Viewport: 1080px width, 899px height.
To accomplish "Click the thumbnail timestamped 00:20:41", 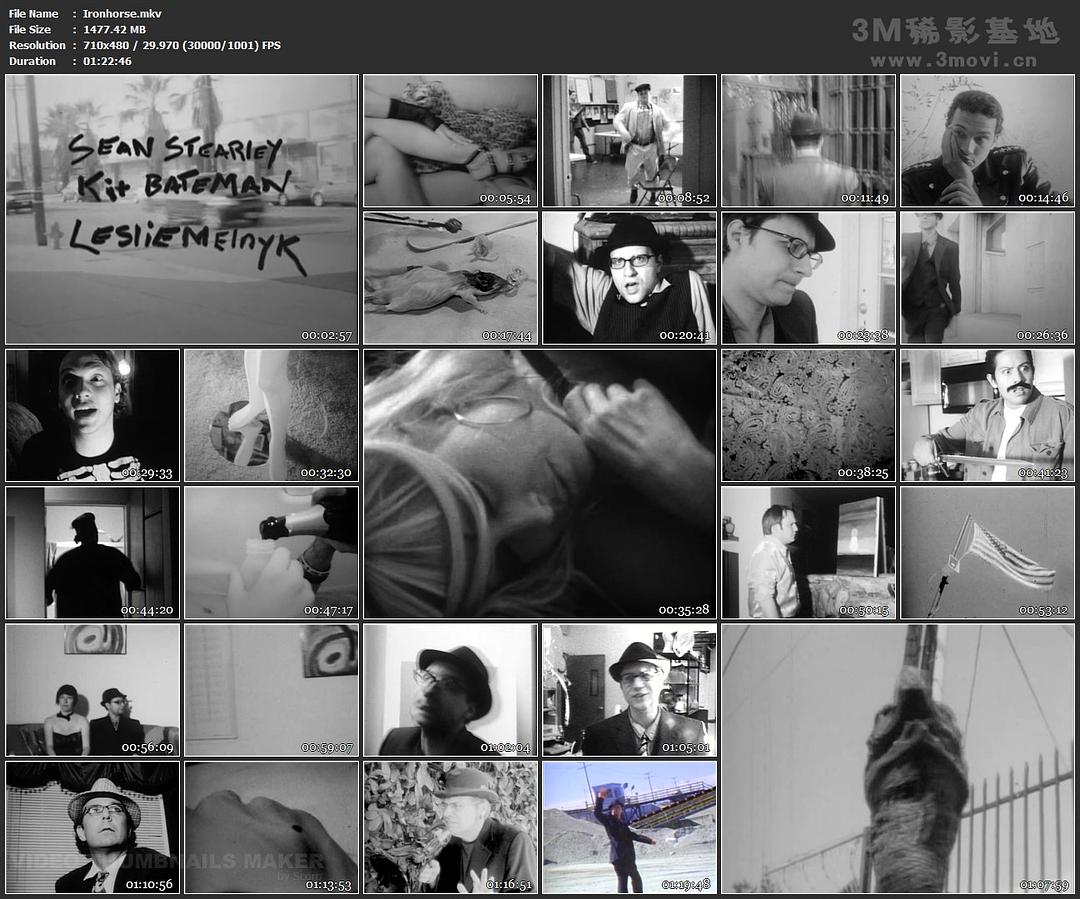I will [x=629, y=277].
